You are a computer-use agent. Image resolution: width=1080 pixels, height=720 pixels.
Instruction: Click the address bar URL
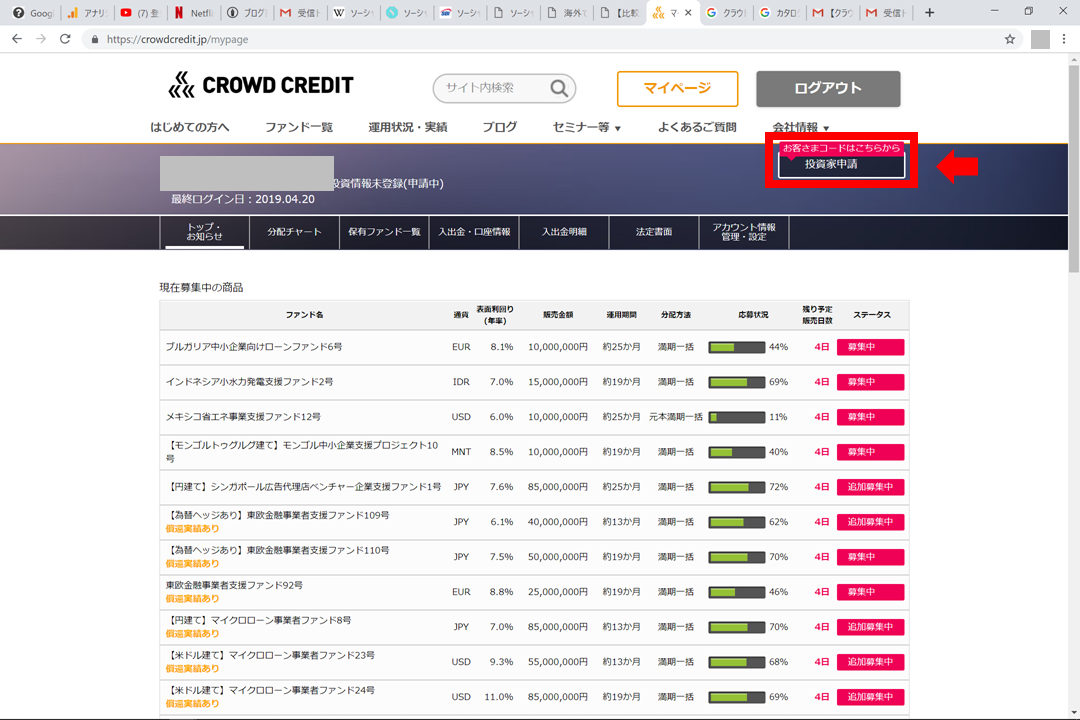coord(178,39)
